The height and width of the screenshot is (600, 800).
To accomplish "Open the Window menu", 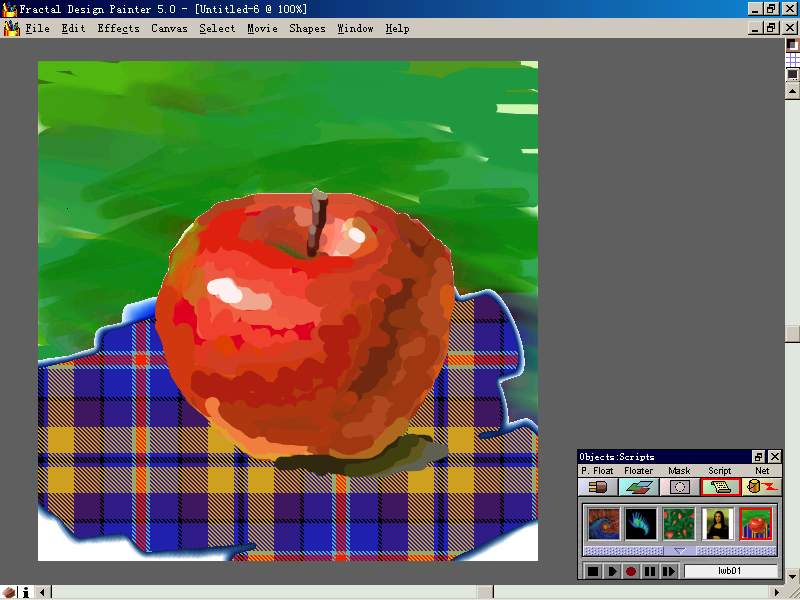I will pyautogui.click(x=355, y=29).
